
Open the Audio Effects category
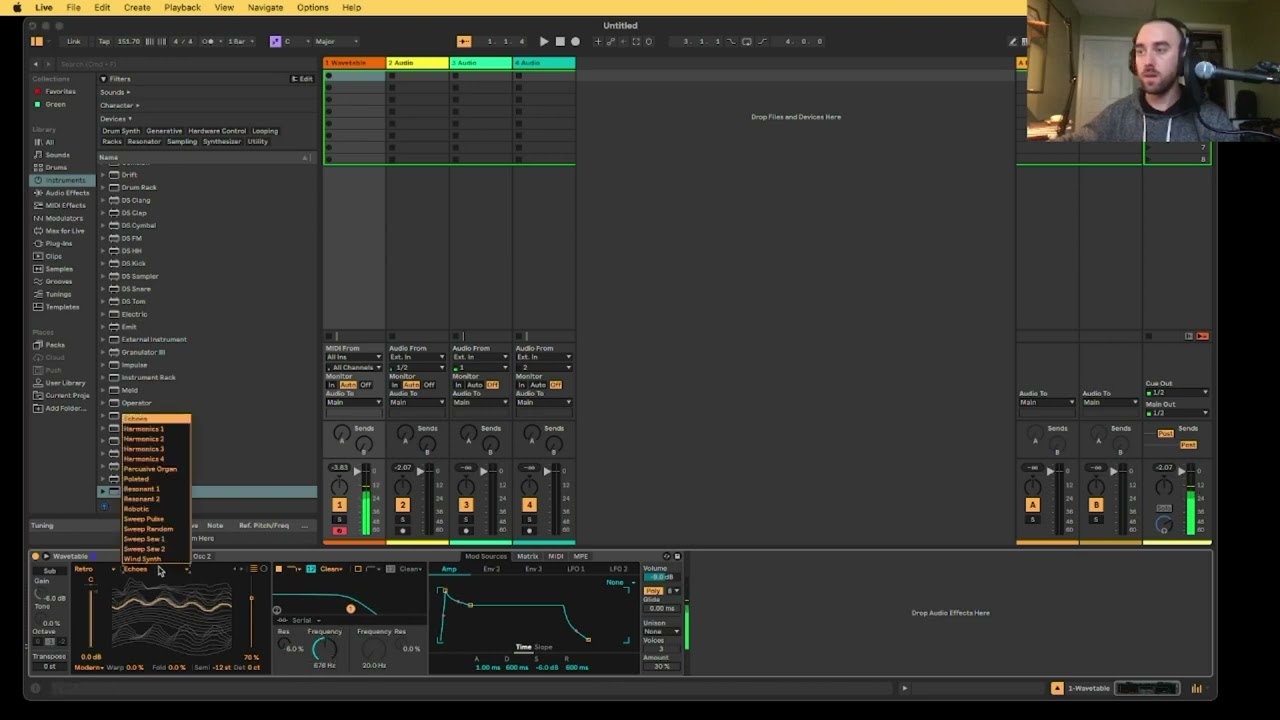click(x=67, y=192)
